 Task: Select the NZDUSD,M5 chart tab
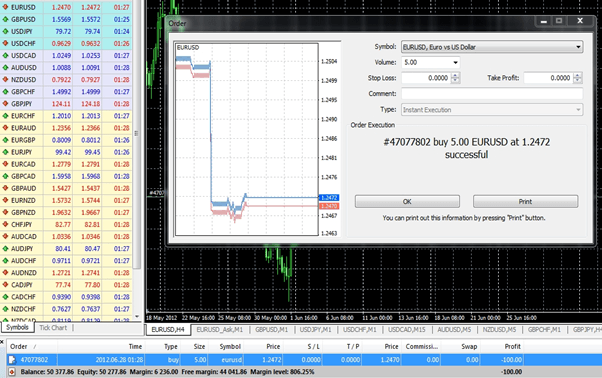pos(499,330)
